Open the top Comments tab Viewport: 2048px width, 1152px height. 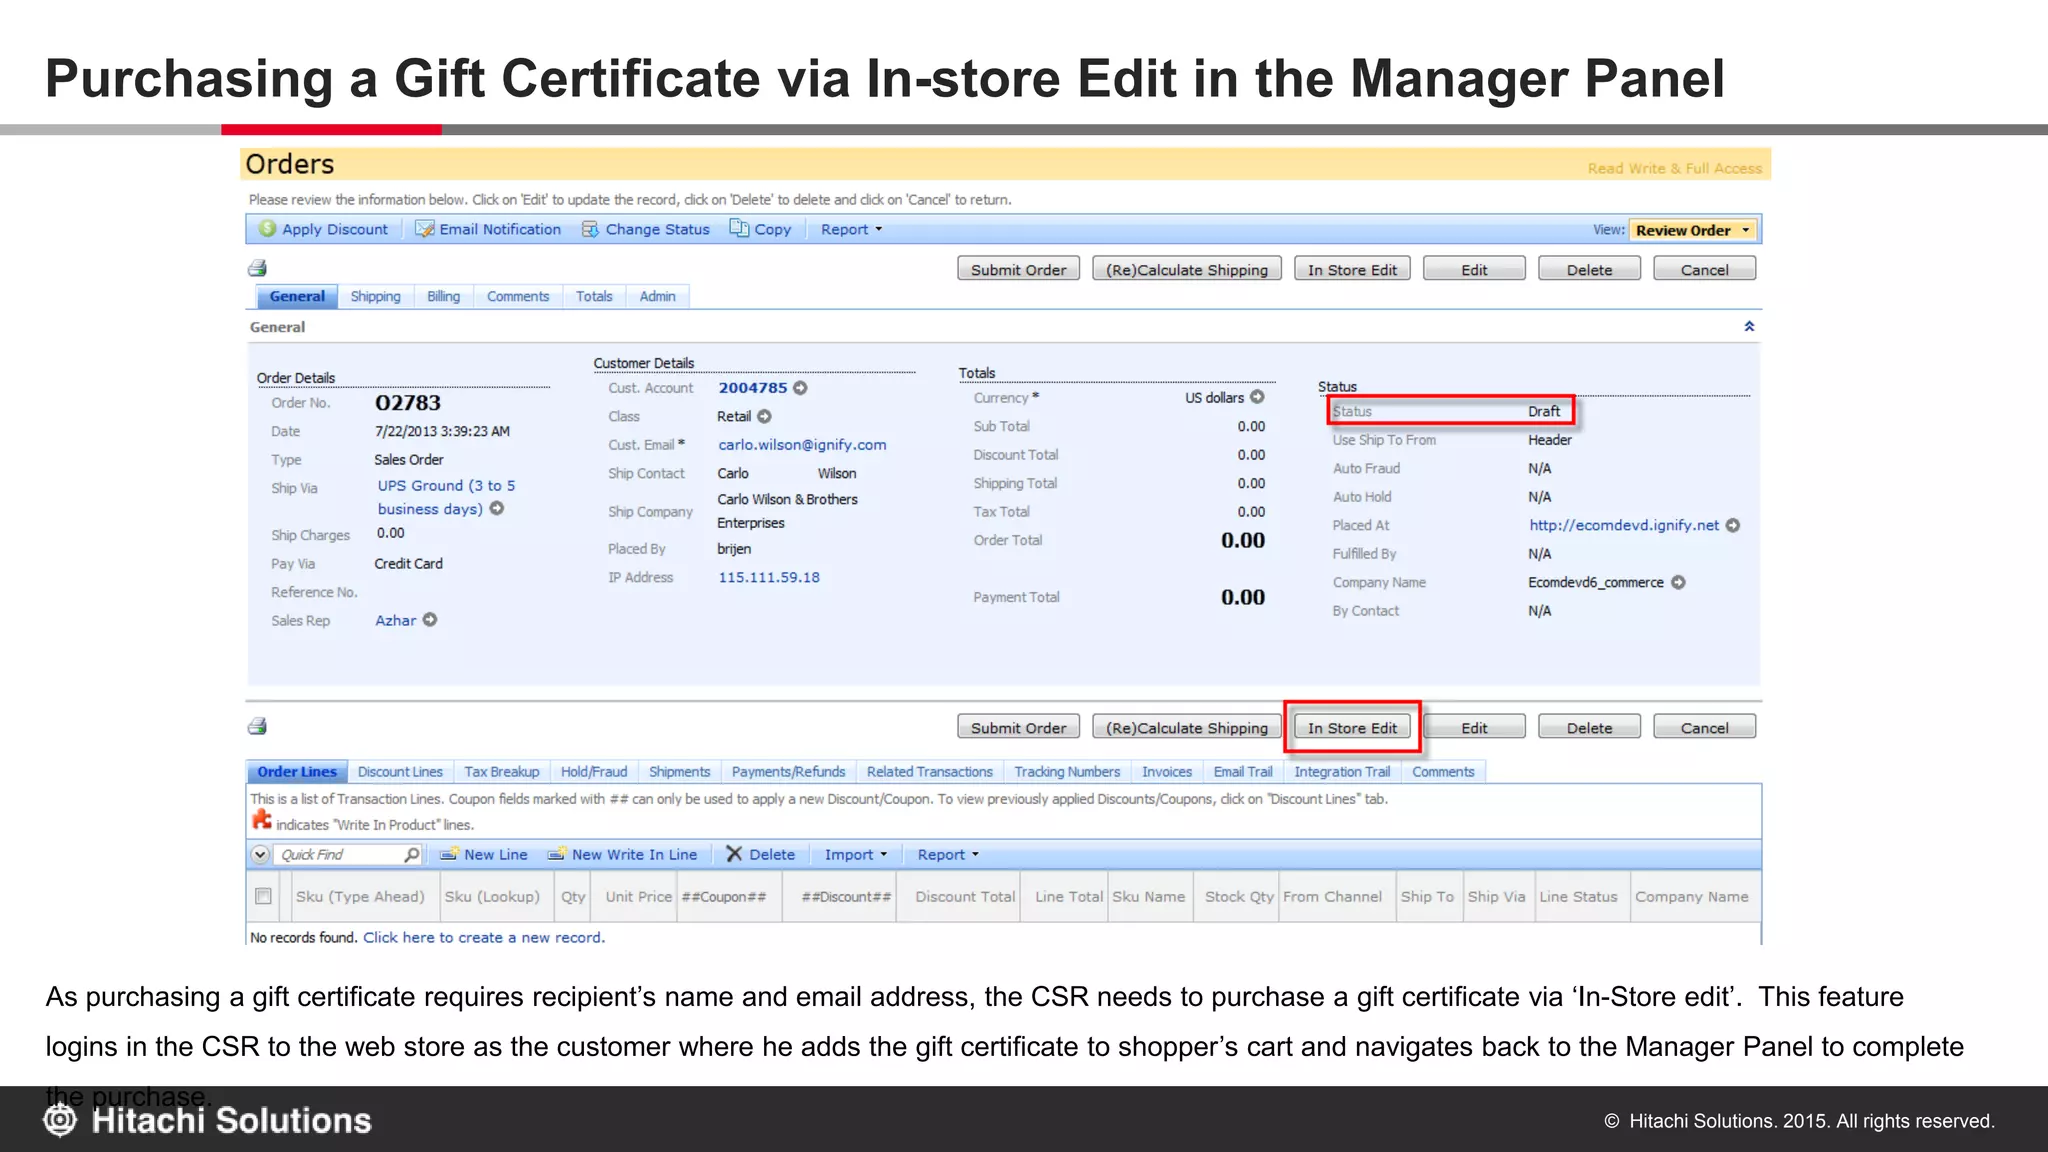(x=518, y=296)
